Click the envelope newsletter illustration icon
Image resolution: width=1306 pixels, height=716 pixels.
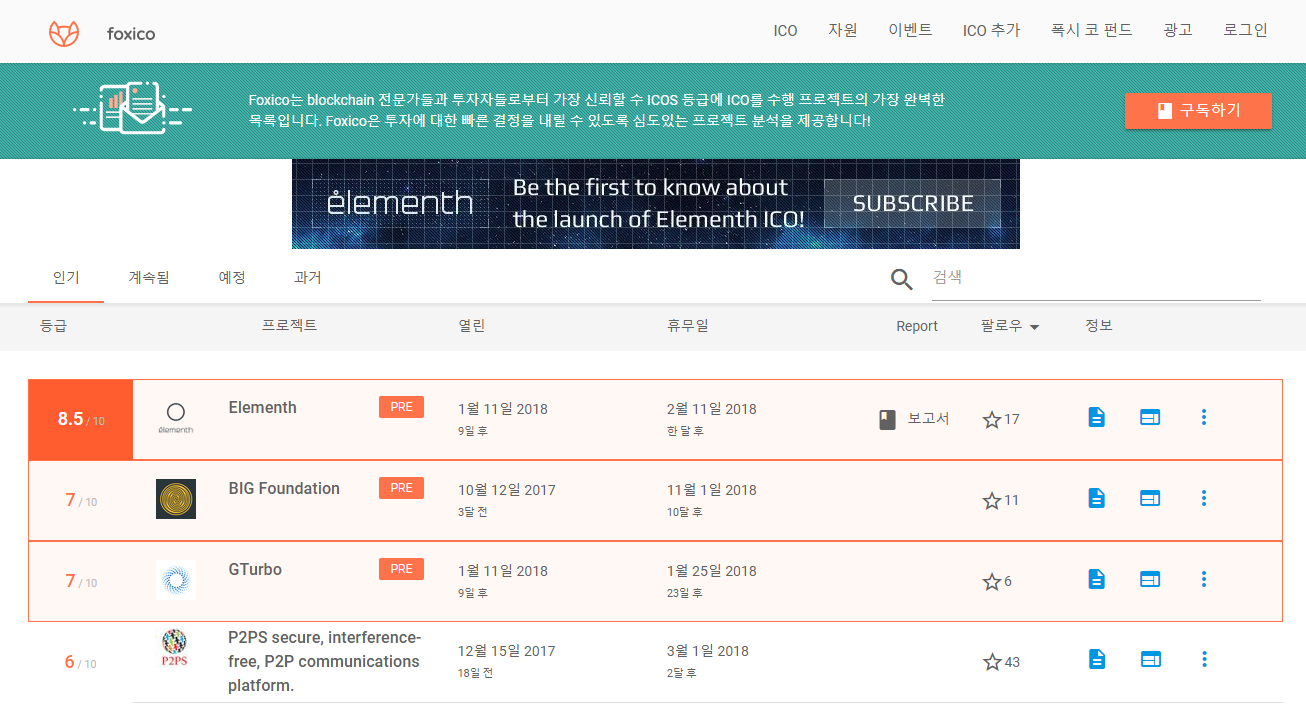point(133,108)
